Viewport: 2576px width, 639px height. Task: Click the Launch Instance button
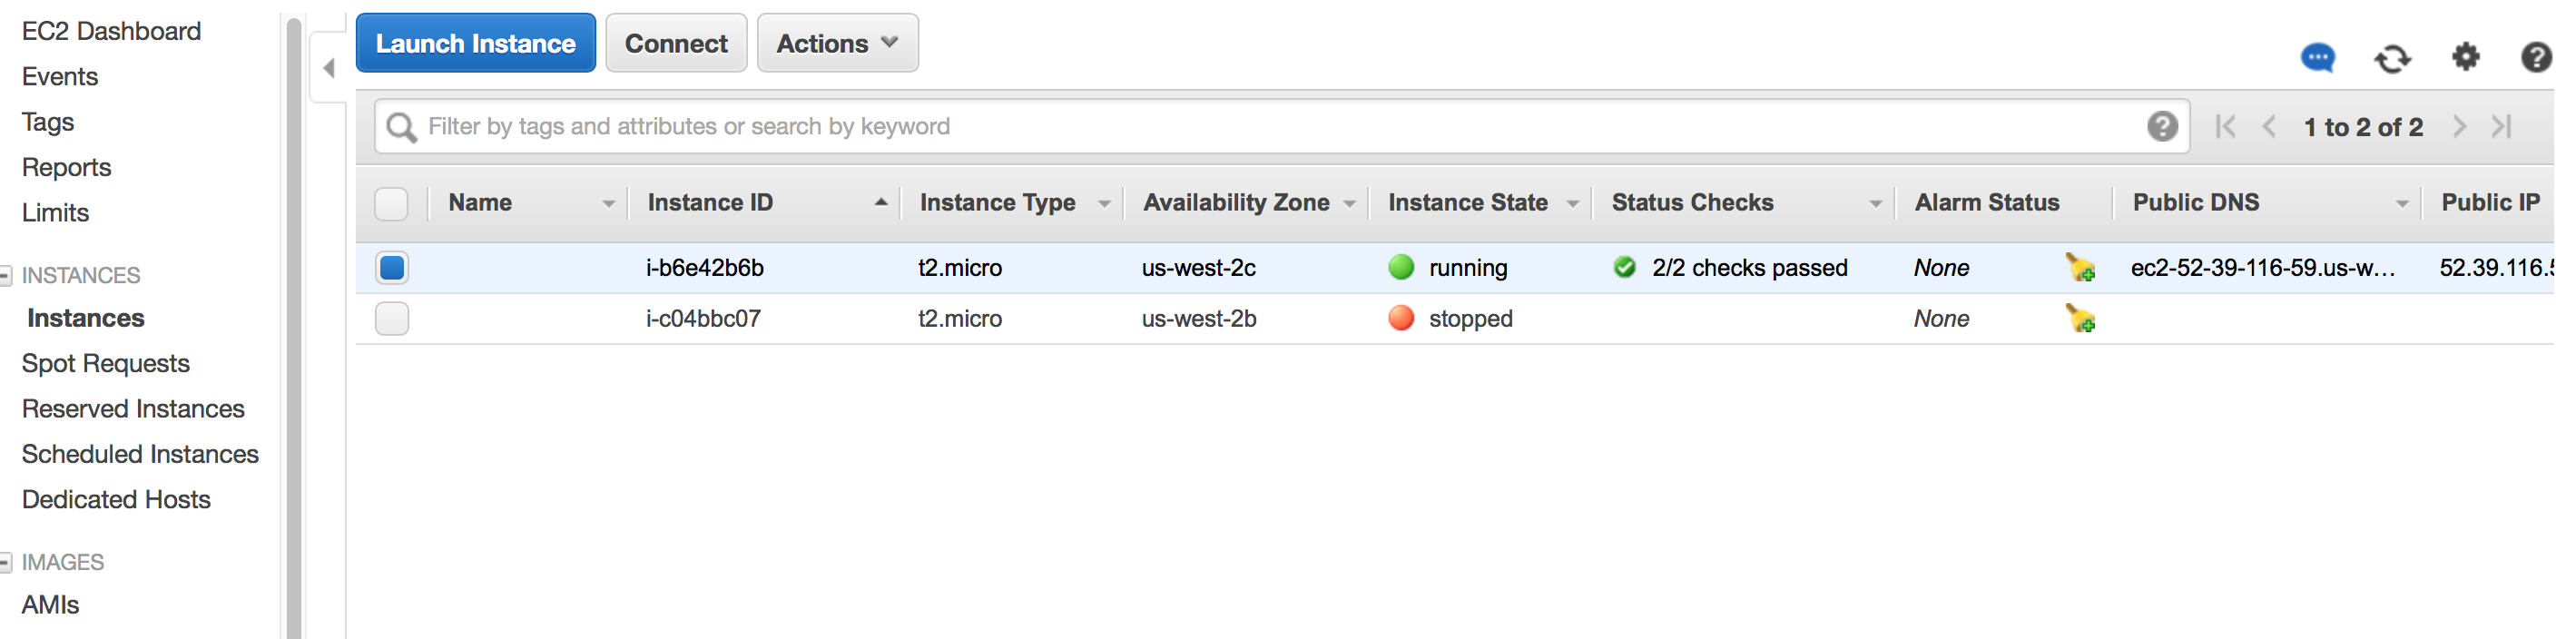475,43
